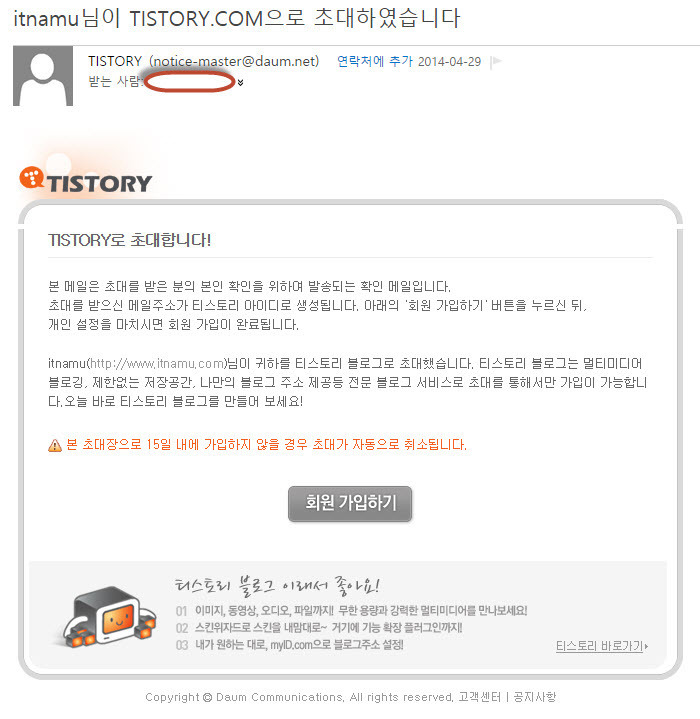Click the orange warning triangle icon

(55, 445)
